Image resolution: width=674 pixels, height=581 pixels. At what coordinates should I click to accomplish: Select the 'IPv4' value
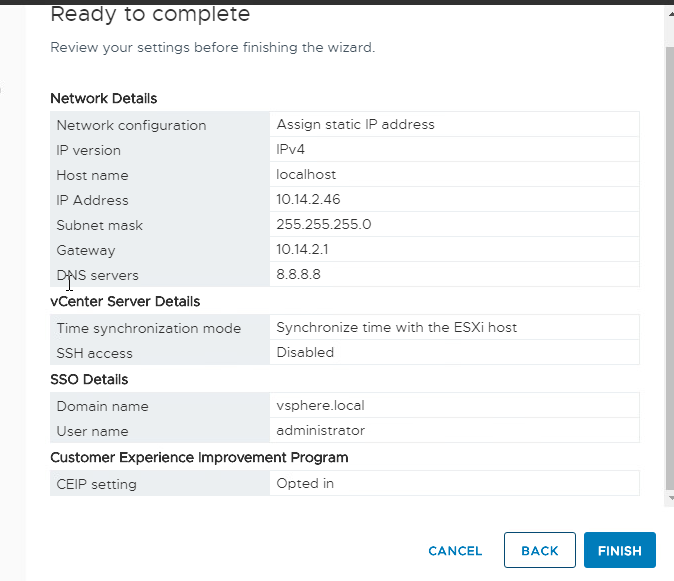291,150
